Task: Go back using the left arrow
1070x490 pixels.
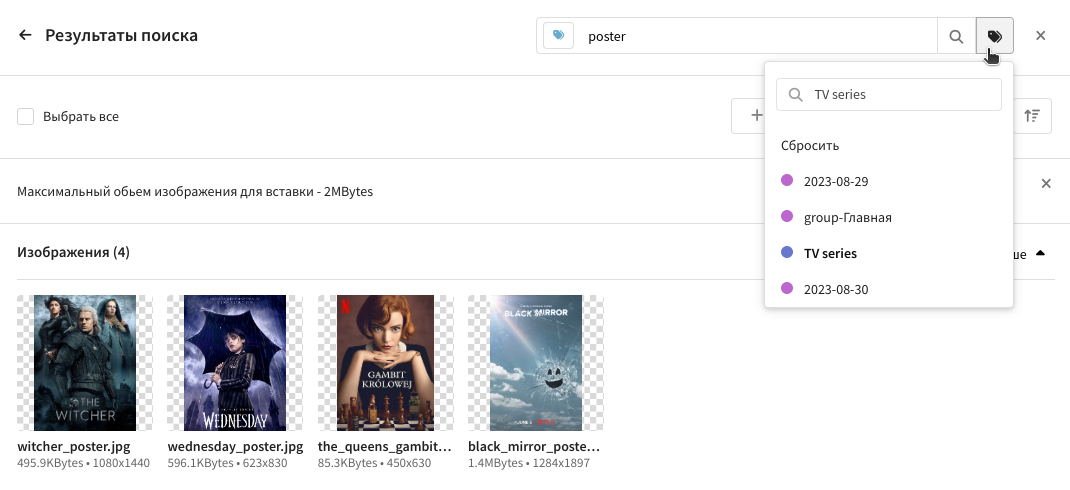Action: pos(25,35)
